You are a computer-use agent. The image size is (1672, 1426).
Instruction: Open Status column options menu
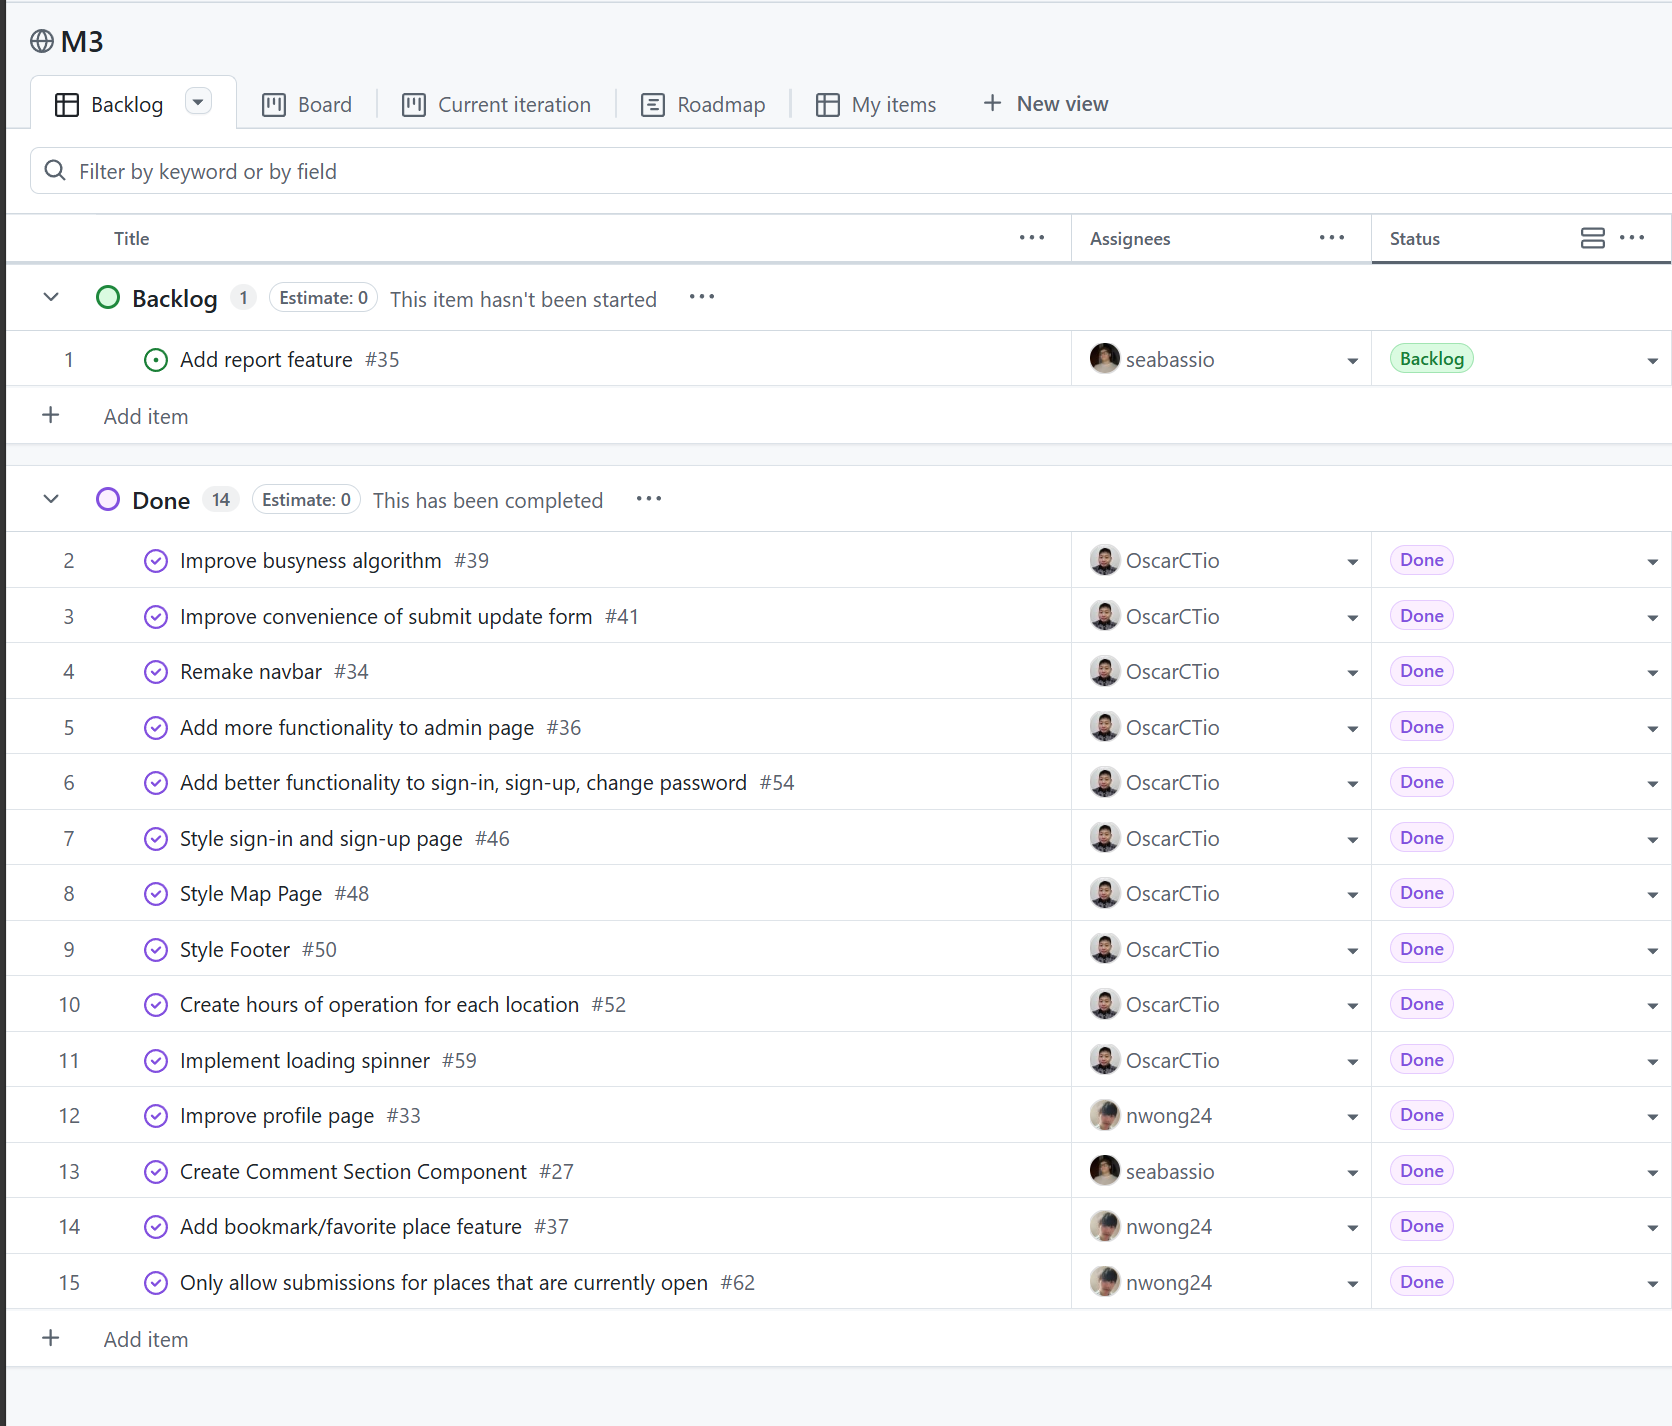1632,238
